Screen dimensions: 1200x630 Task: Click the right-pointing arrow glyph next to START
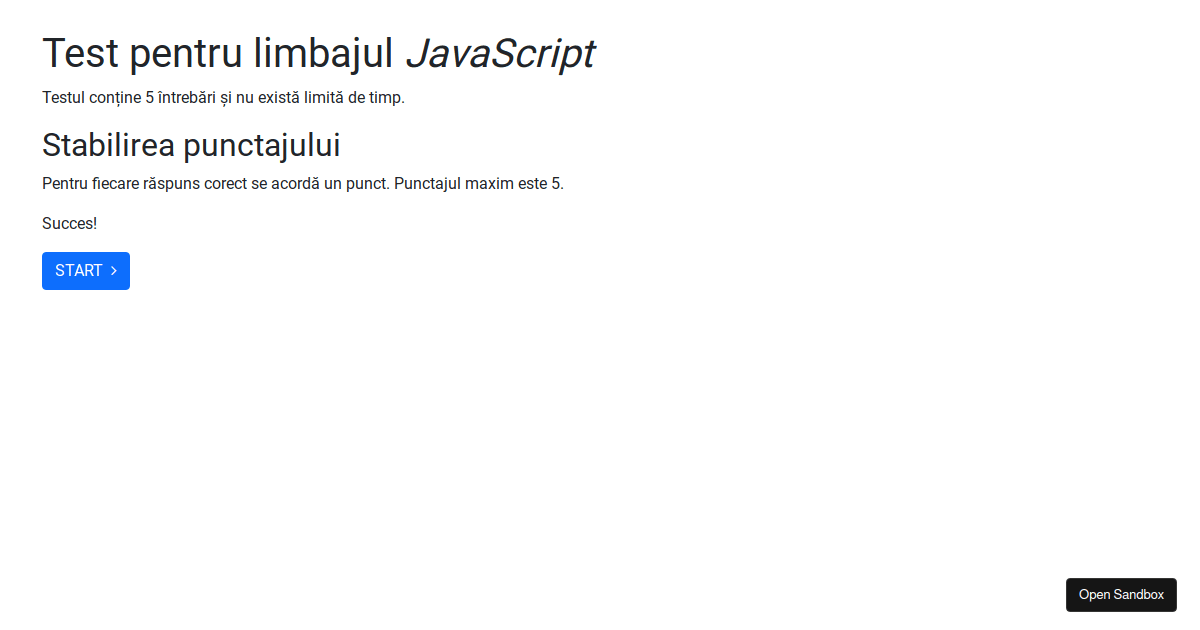click(x=114, y=270)
